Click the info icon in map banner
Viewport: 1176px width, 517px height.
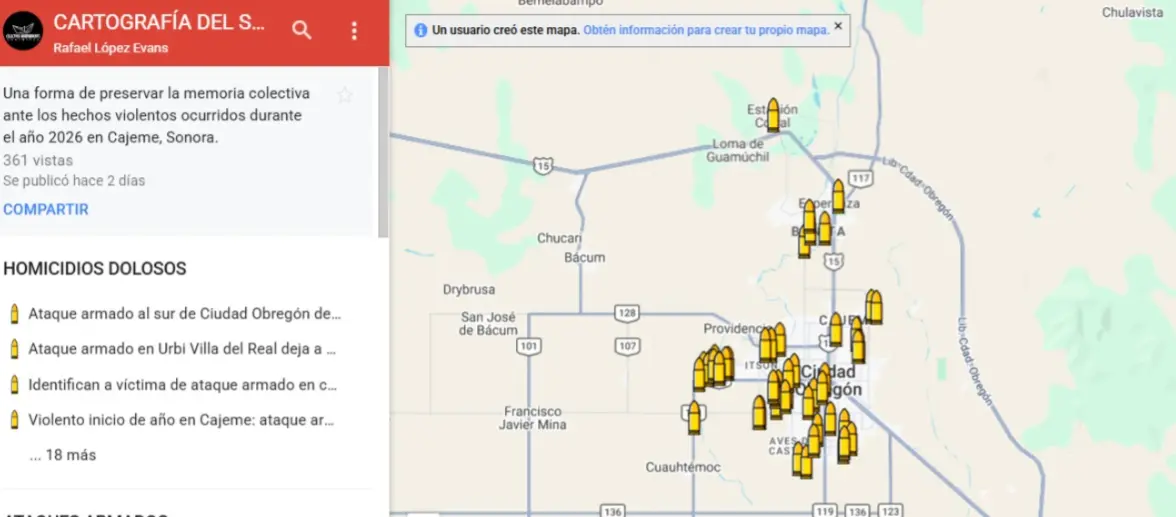(x=420, y=31)
